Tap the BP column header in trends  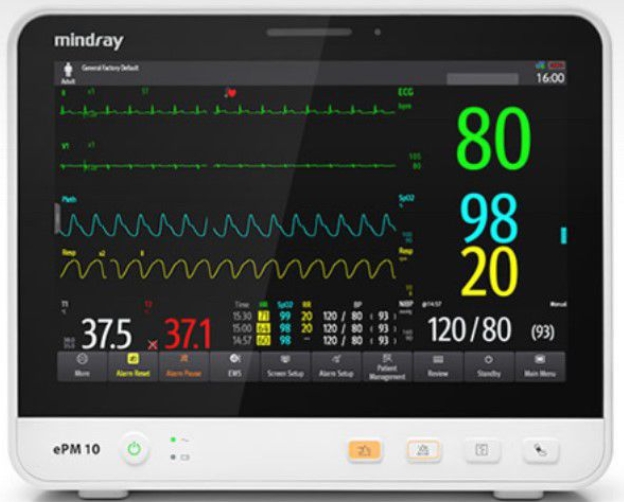358,305
